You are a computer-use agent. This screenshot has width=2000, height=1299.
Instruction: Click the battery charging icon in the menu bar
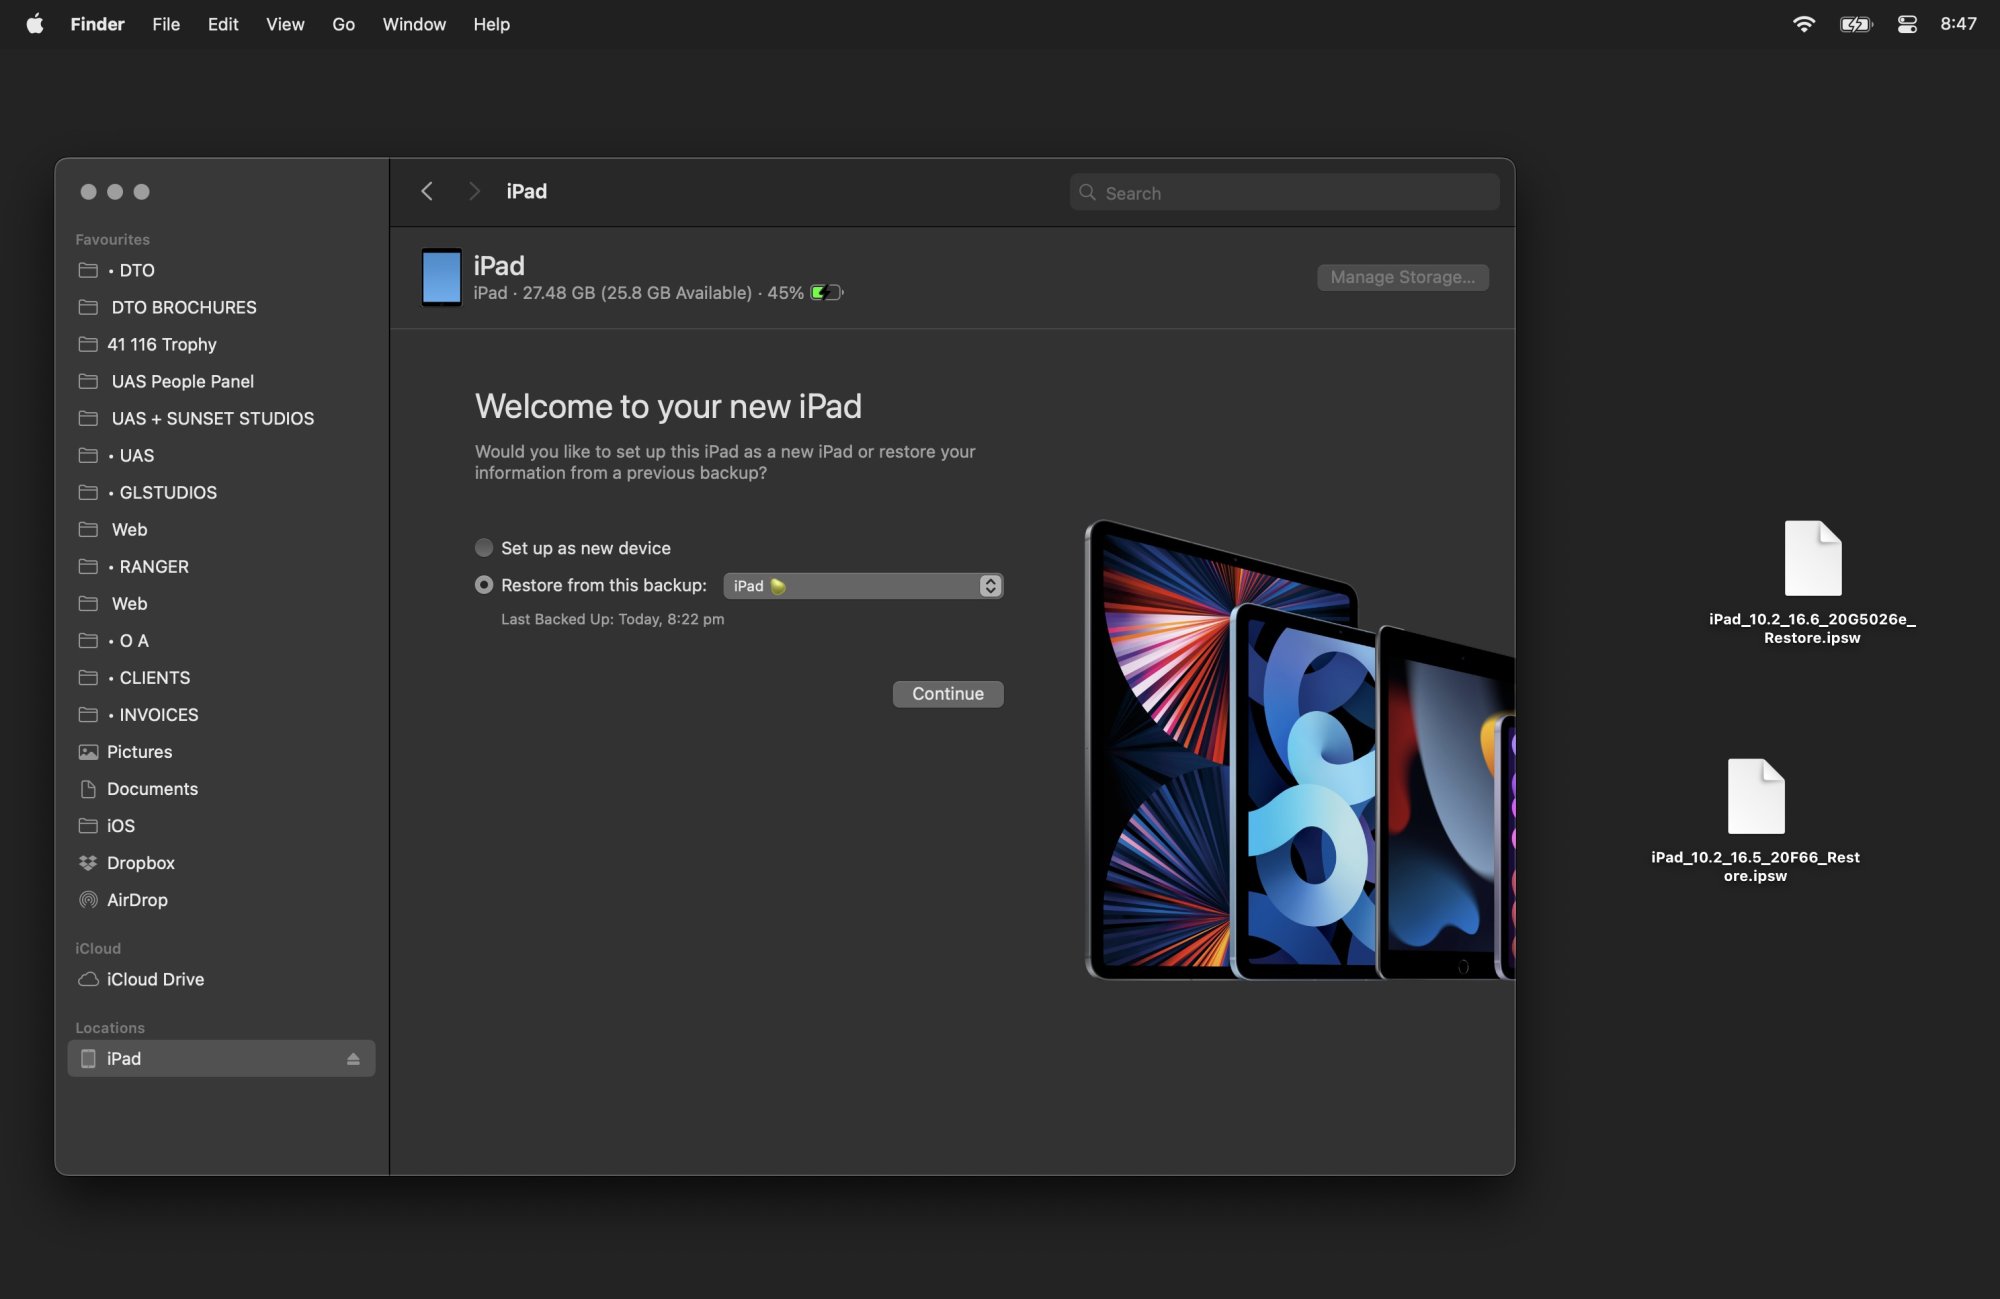point(1855,24)
